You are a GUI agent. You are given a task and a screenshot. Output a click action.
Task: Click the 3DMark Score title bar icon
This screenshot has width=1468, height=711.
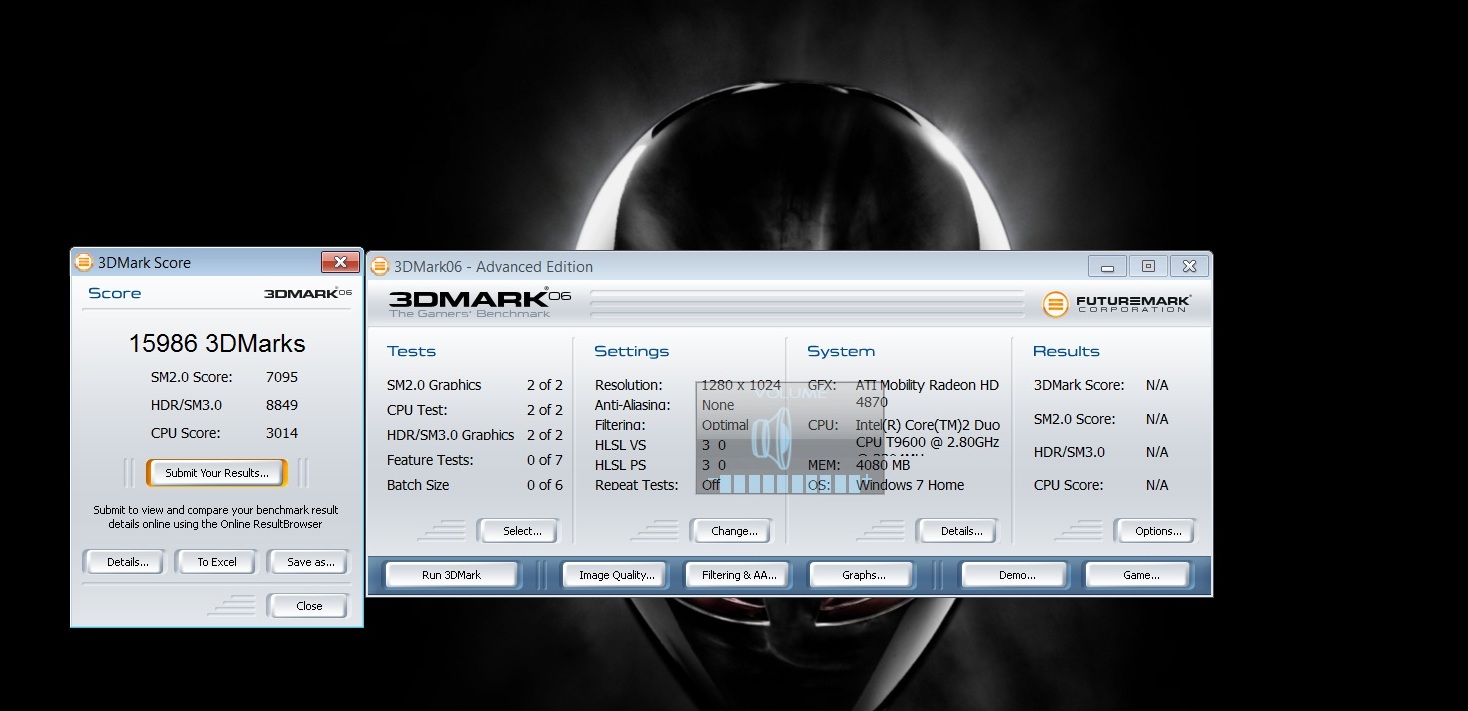click(84, 263)
